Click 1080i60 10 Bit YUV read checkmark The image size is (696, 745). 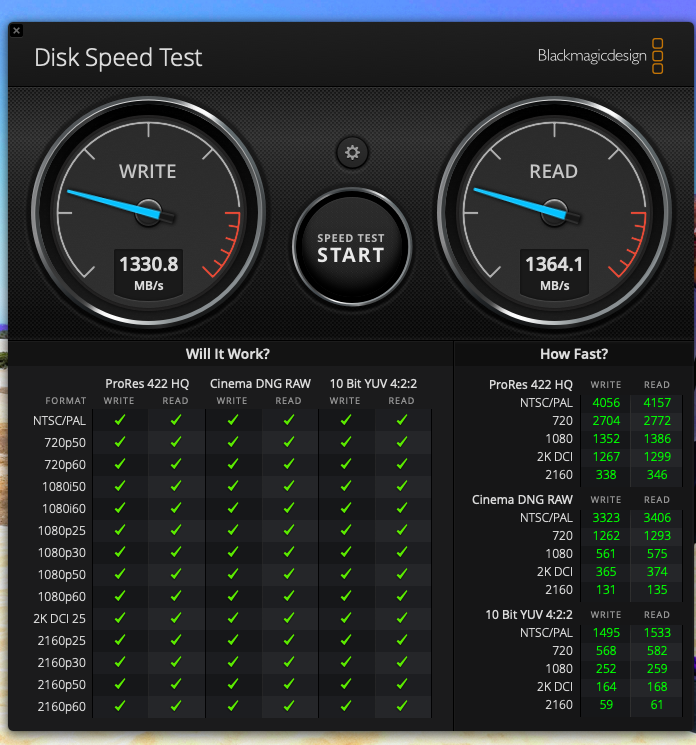pos(402,508)
